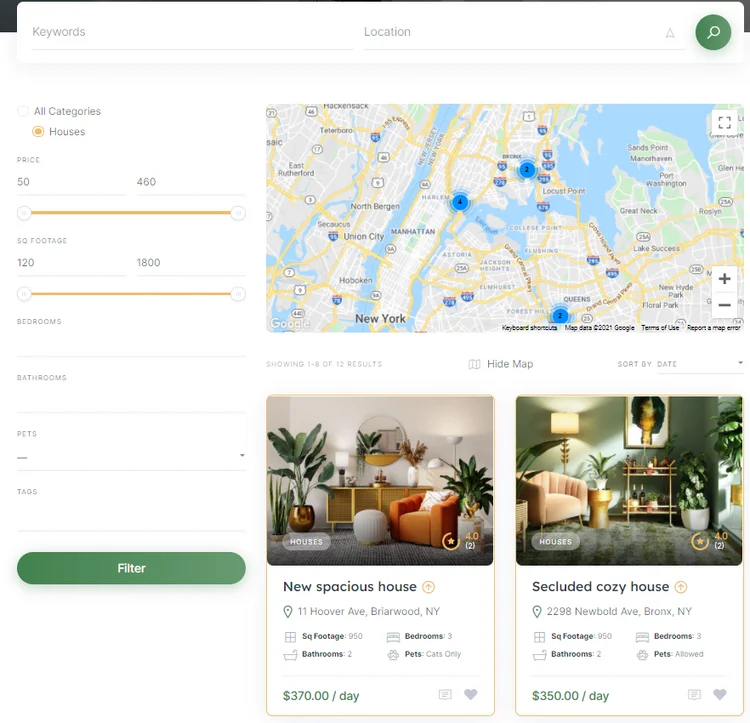750x723 pixels.
Task: Open the New spacious house listing title
Action: [350, 587]
